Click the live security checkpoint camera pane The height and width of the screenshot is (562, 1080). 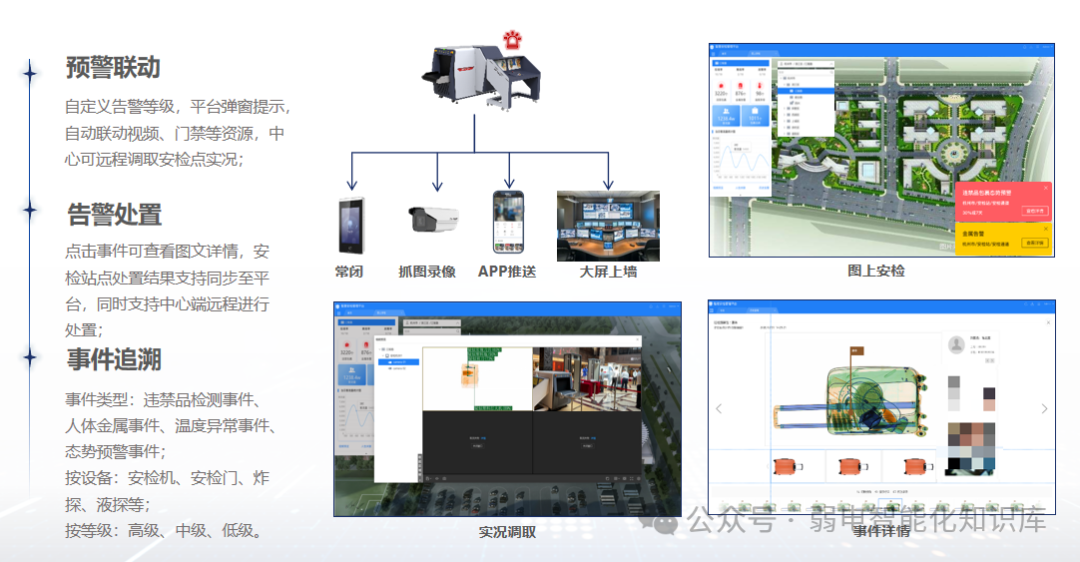click(x=587, y=379)
